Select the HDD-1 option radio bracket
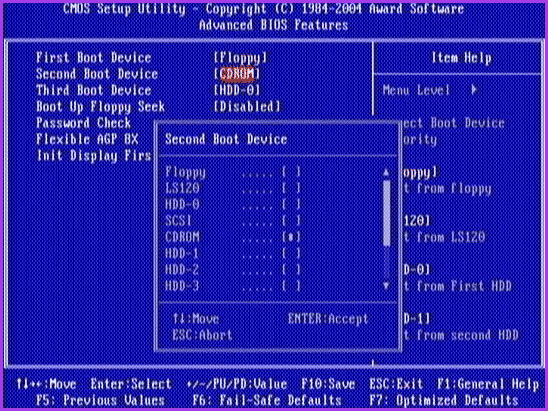 tap(291, 253)
